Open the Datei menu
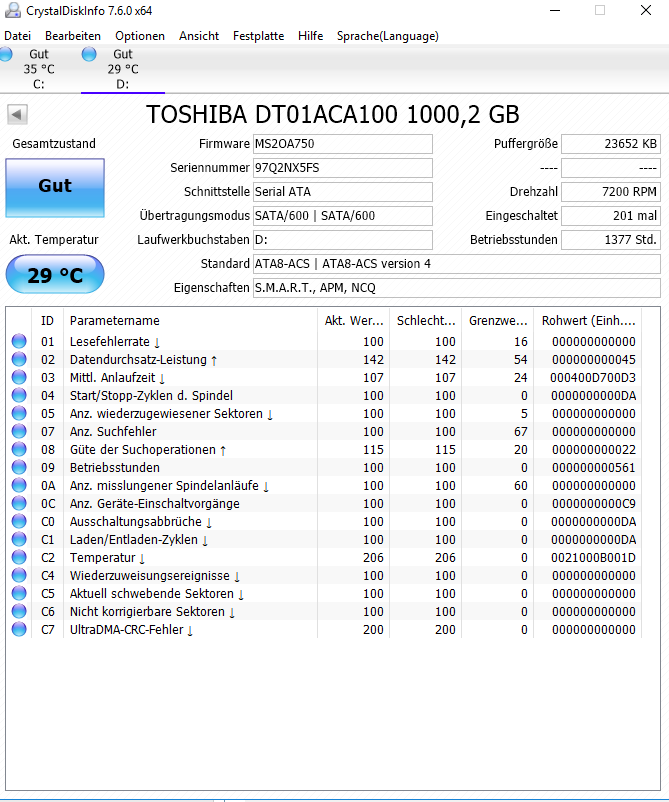Image resolution: width=669 pixels, height=802 pixels. [x=17, y=36]
